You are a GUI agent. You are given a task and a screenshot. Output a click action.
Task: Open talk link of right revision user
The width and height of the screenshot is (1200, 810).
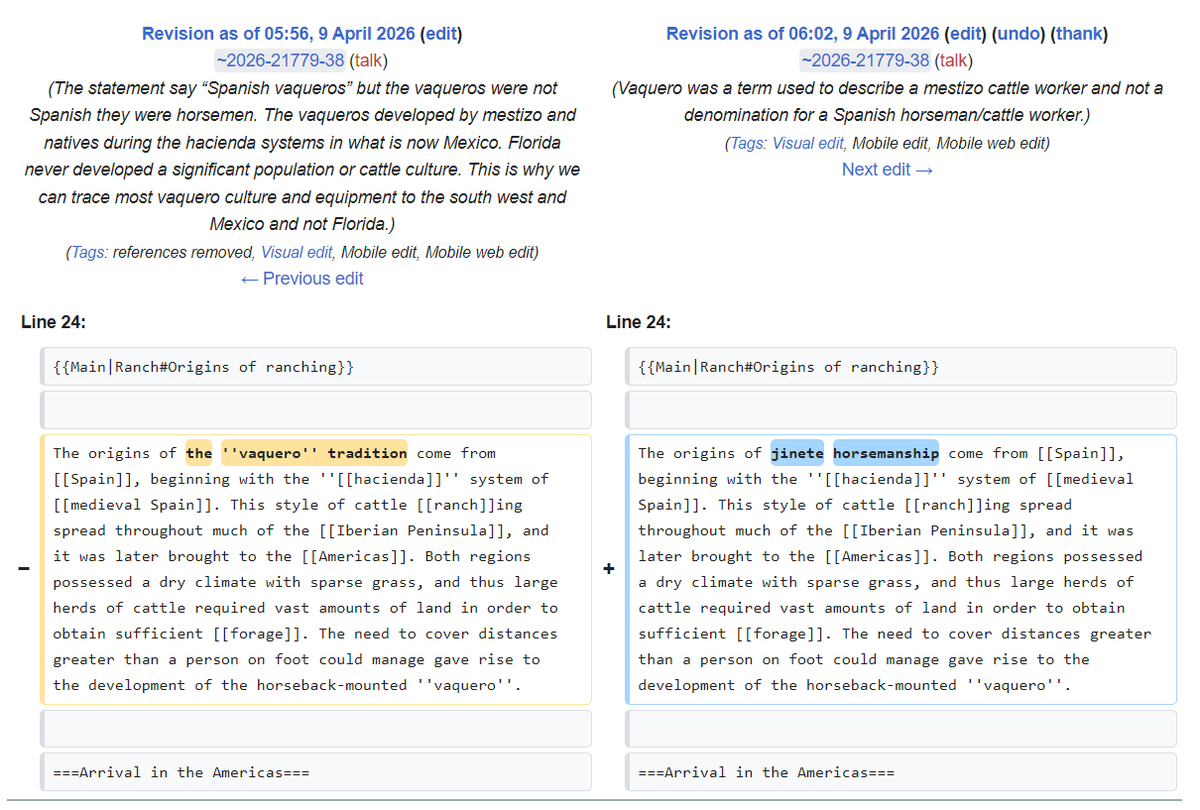click(x=954, y=61)
